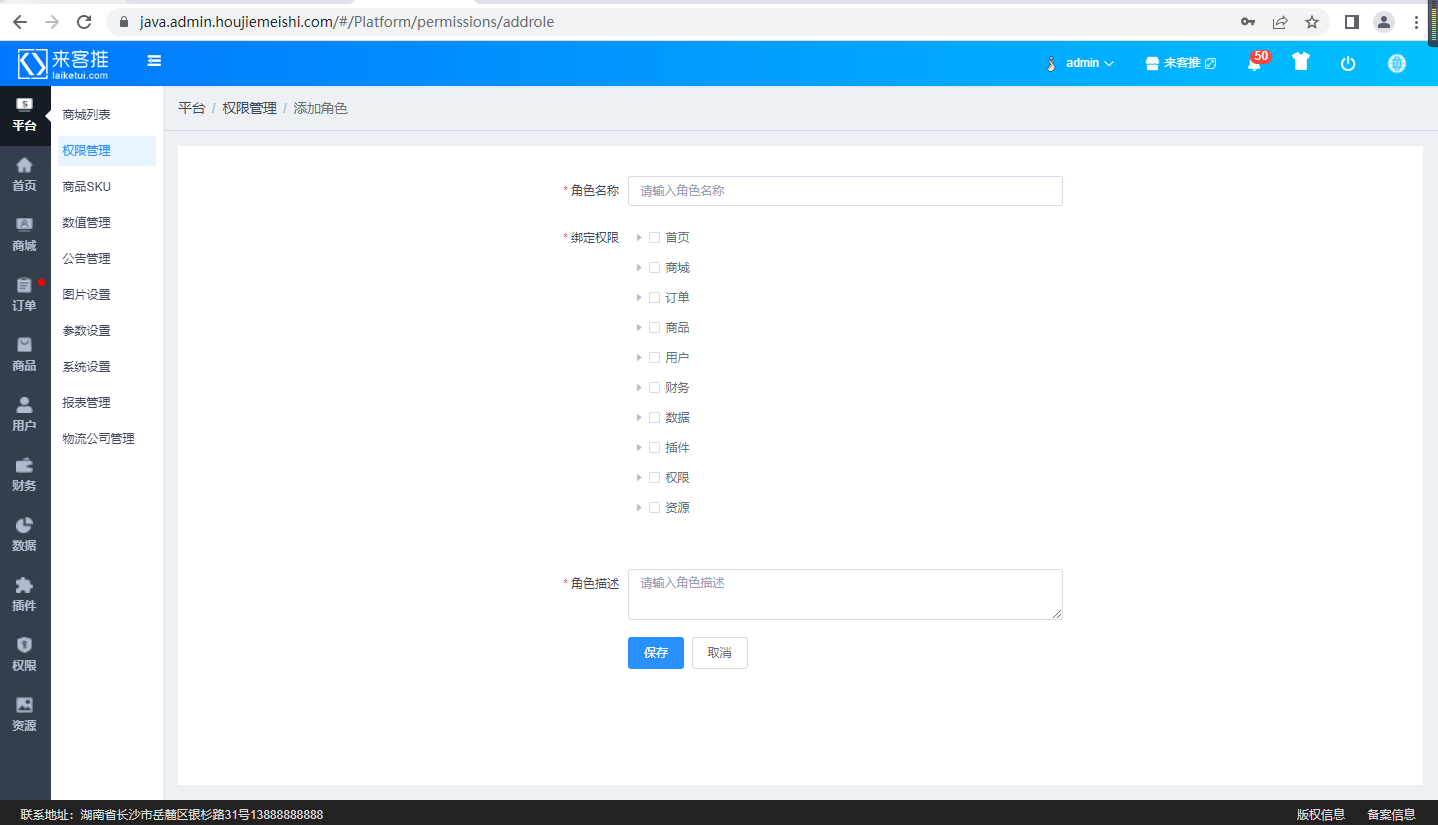Image resolution: width=1438 pixels, height=825 pixels.
Task: Expand the 资源 permission tree node
Action: click(639, 507)
